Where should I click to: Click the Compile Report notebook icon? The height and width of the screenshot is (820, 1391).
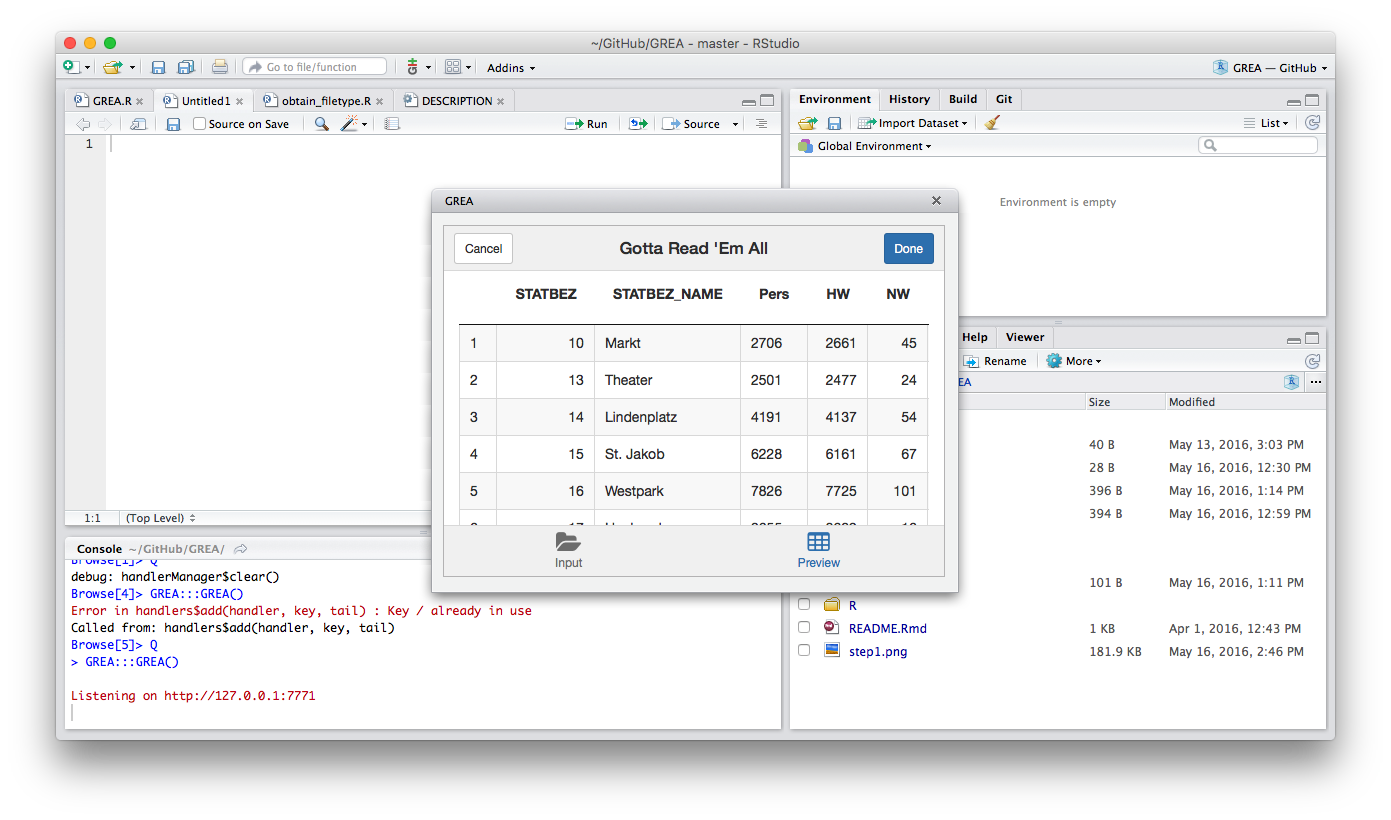392,124
